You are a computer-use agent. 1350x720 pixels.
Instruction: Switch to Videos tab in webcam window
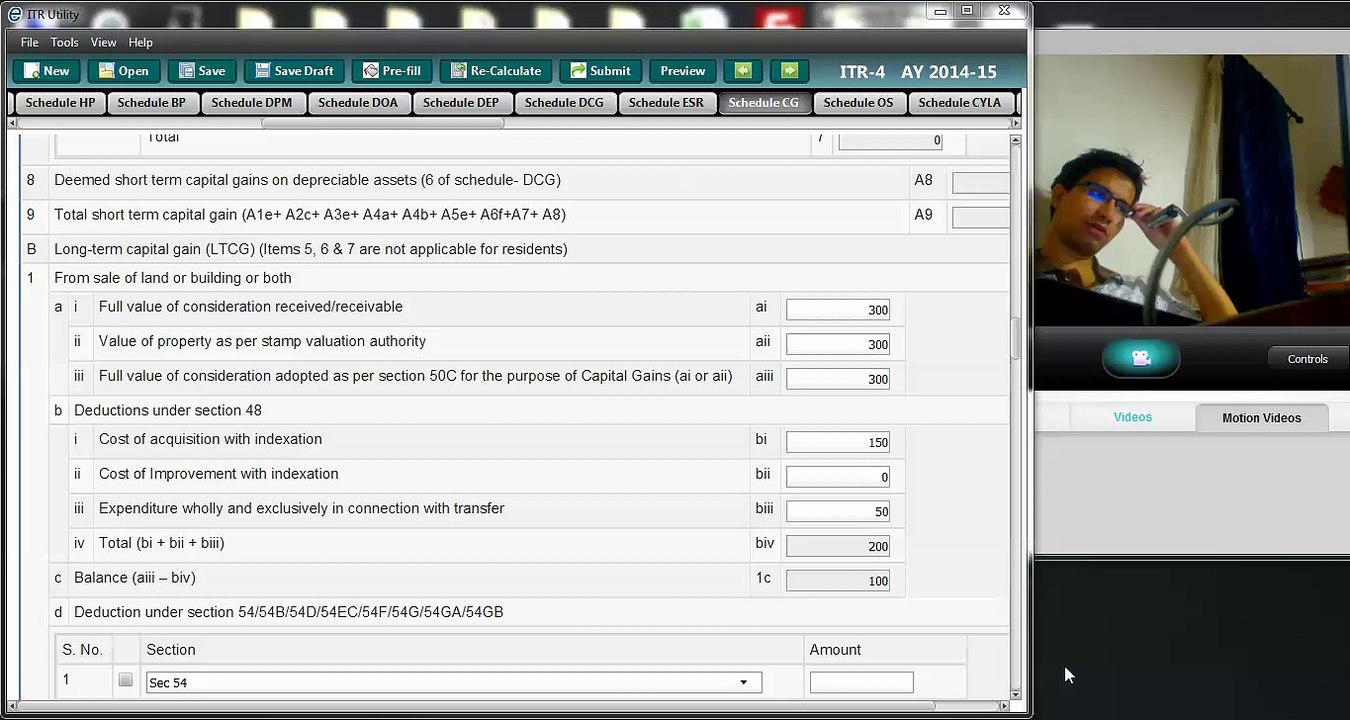pos(1133,417)
